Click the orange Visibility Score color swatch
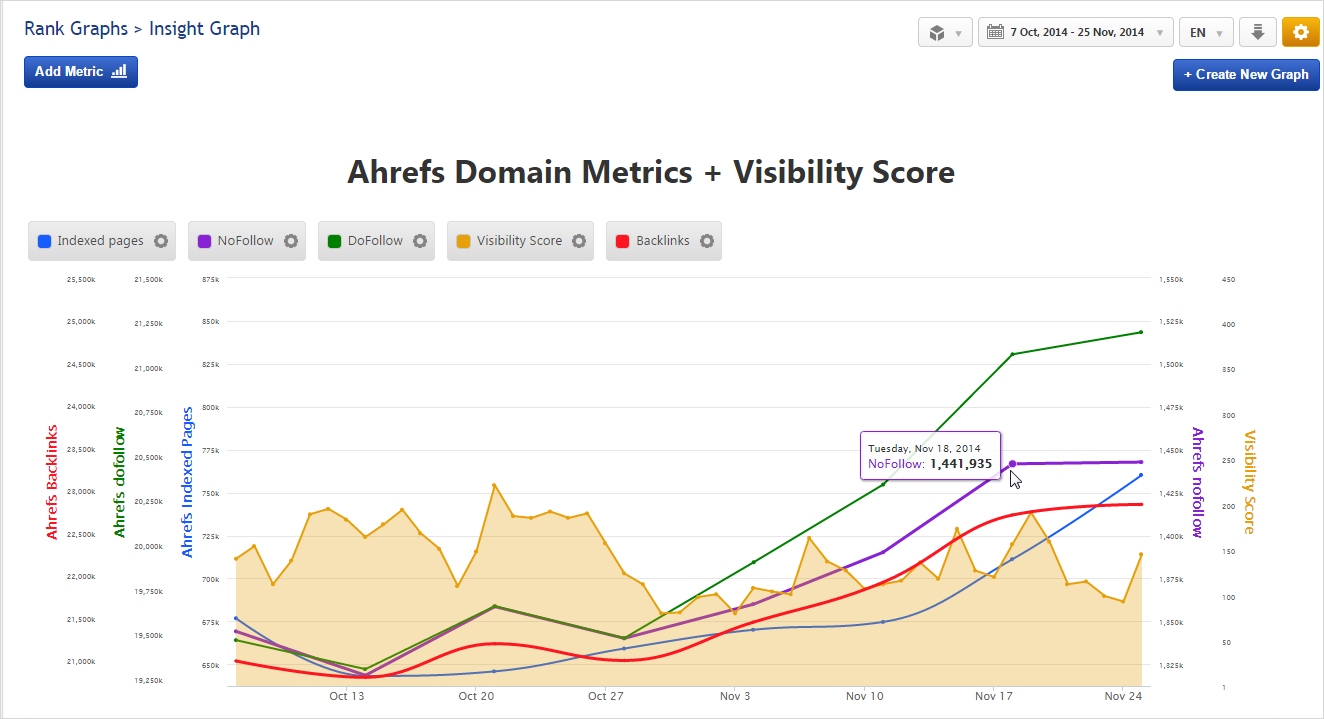This screenshot has height=719, width=1324. point(463,241)
